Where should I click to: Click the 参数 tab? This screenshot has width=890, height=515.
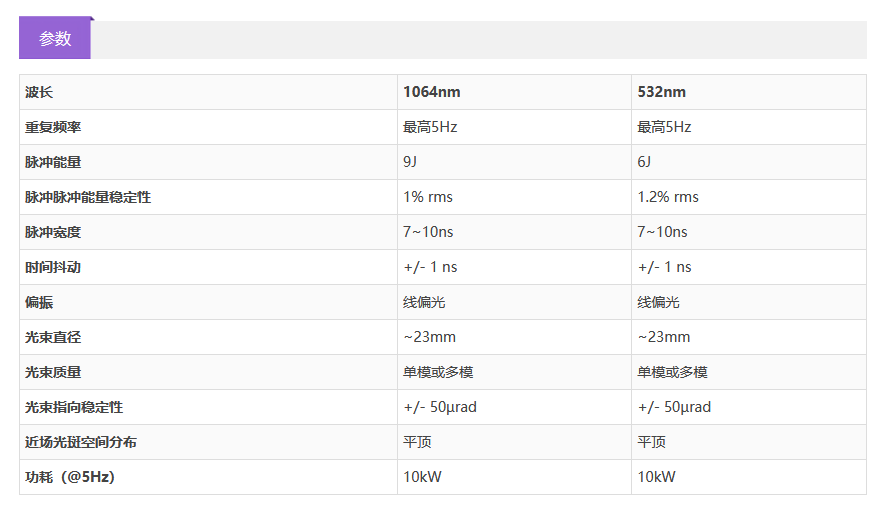(55, 39)
